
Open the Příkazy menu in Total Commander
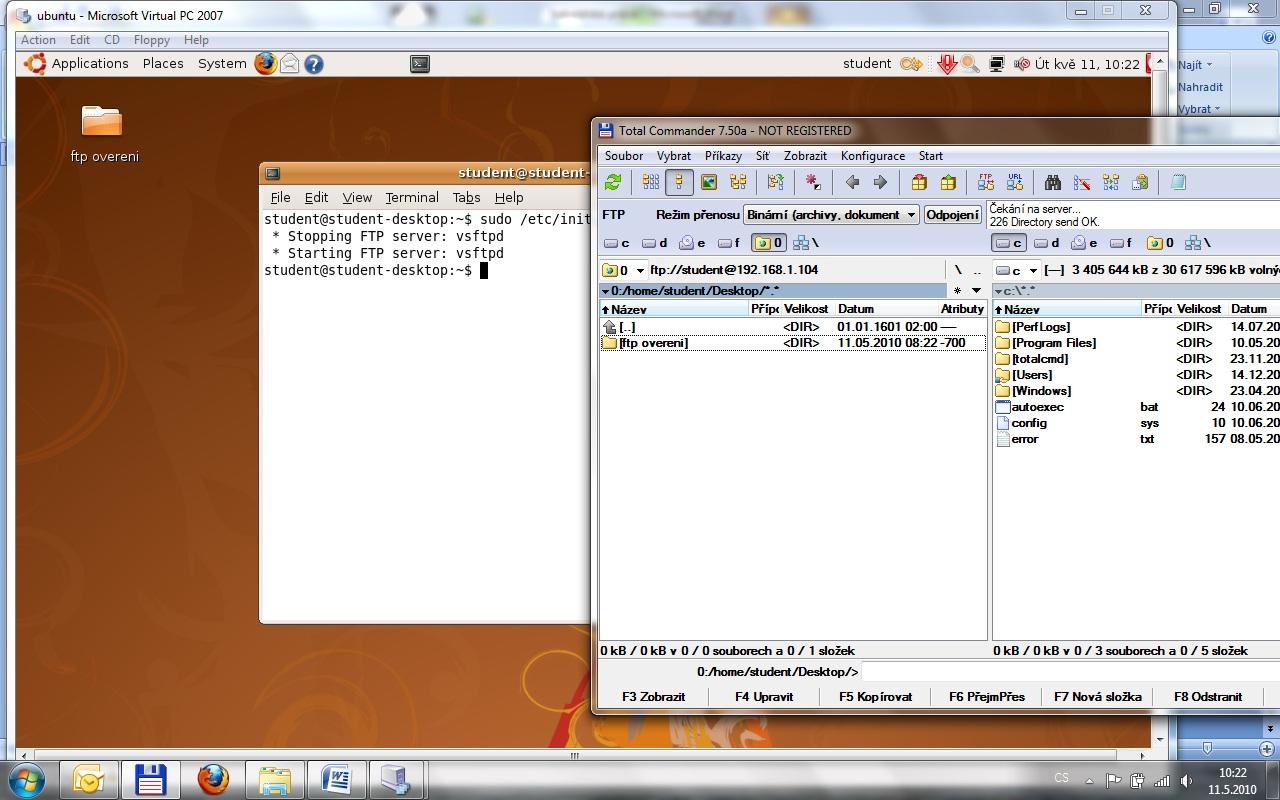click(x=723, y=156)
